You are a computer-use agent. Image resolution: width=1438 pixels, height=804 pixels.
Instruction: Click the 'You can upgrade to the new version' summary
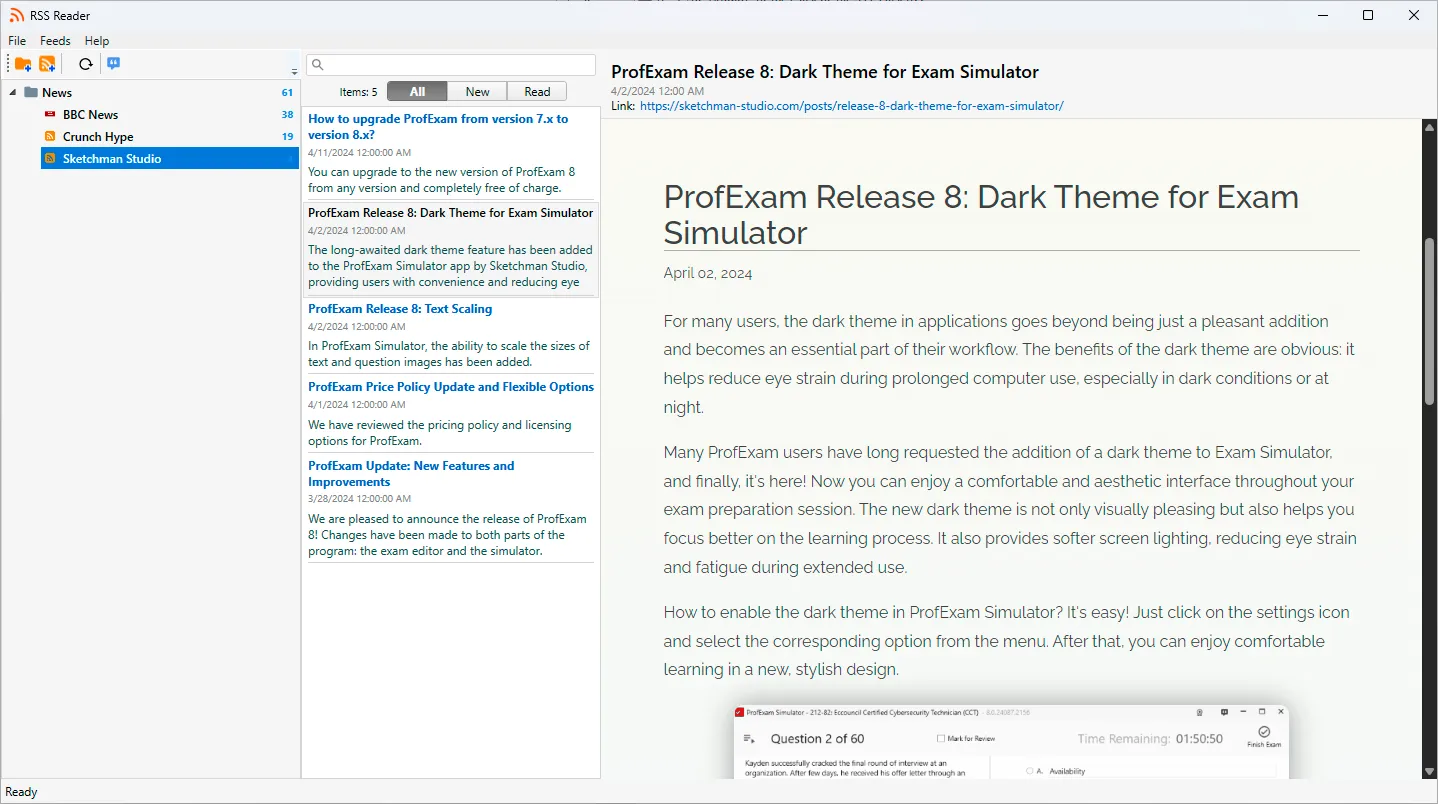pos(442,180)
